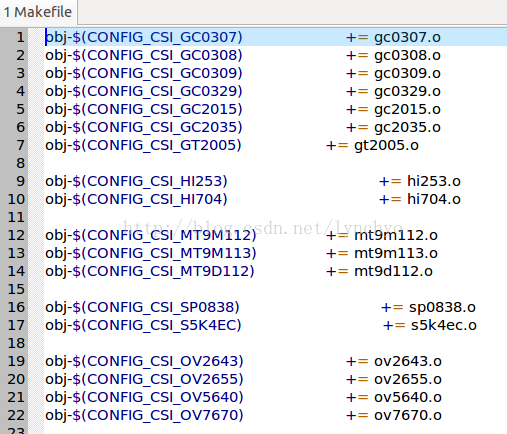Click text mt9m113.o

396,253
